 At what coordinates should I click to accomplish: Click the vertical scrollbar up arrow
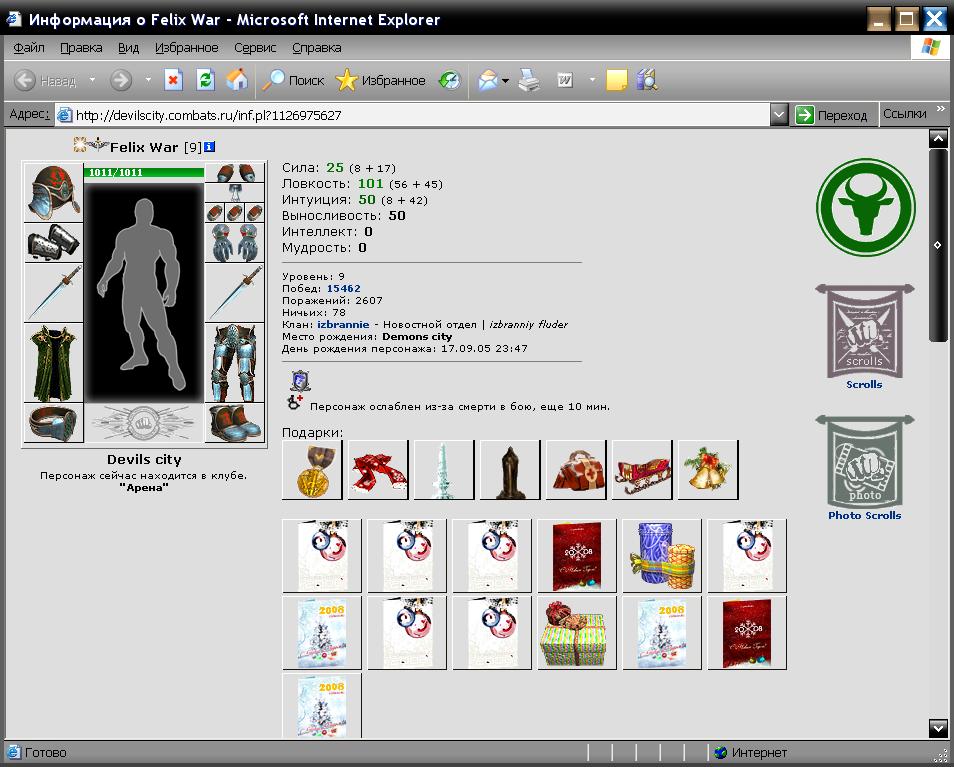(x=938, y=139)
